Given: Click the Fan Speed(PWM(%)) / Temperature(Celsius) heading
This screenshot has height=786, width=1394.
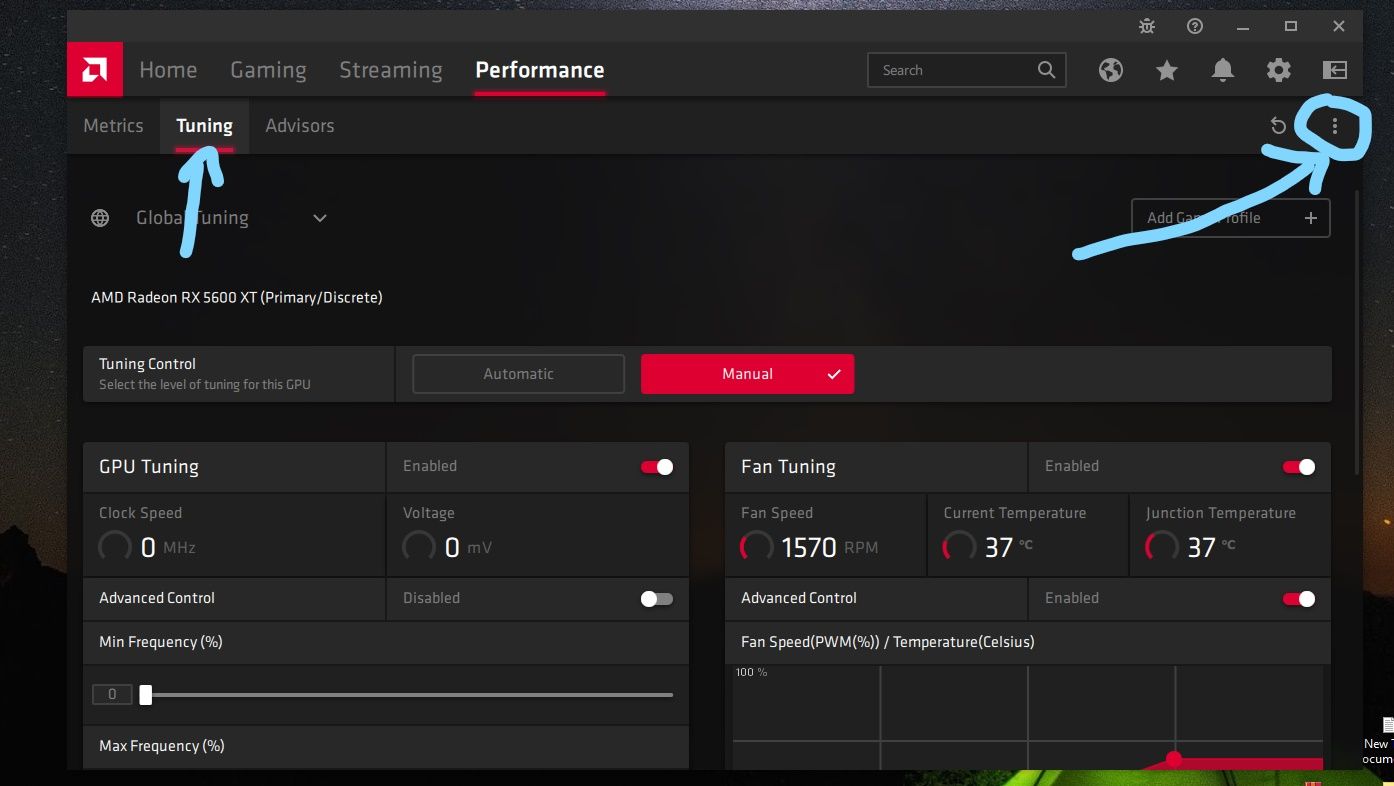Looking at the screenshot, I should click(x=888, y=642).
